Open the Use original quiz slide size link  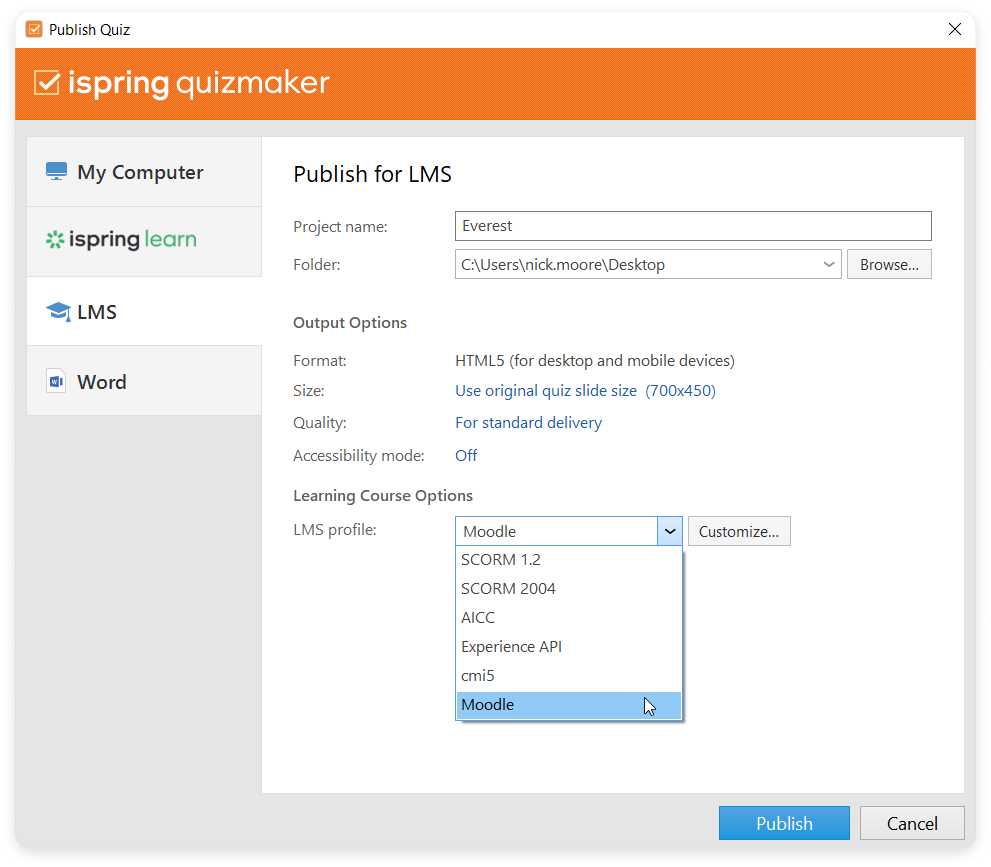[x=585, y=391]
